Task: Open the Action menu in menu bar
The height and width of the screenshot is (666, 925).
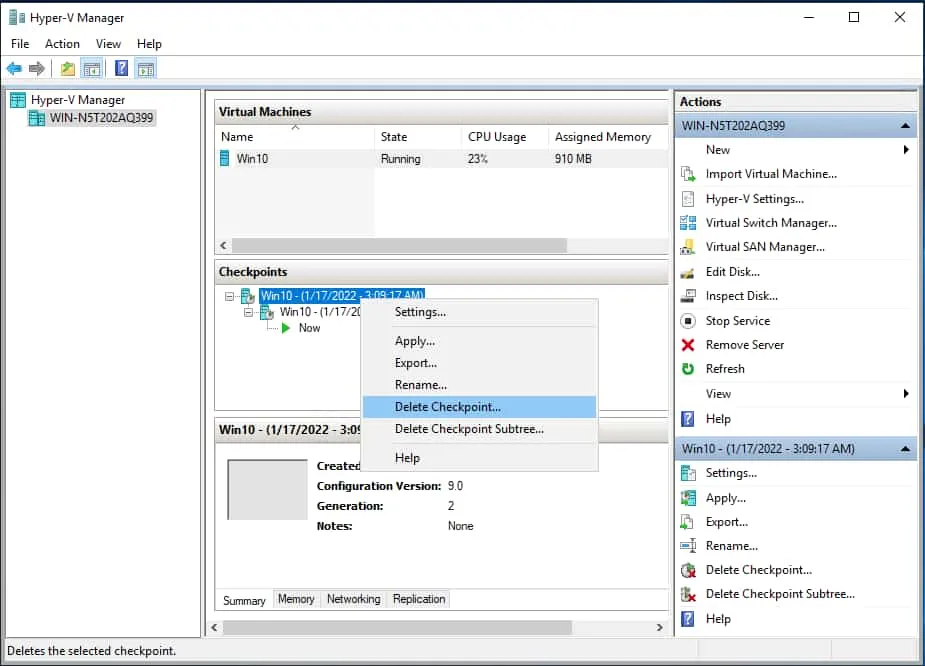Action: coord(62,44)
